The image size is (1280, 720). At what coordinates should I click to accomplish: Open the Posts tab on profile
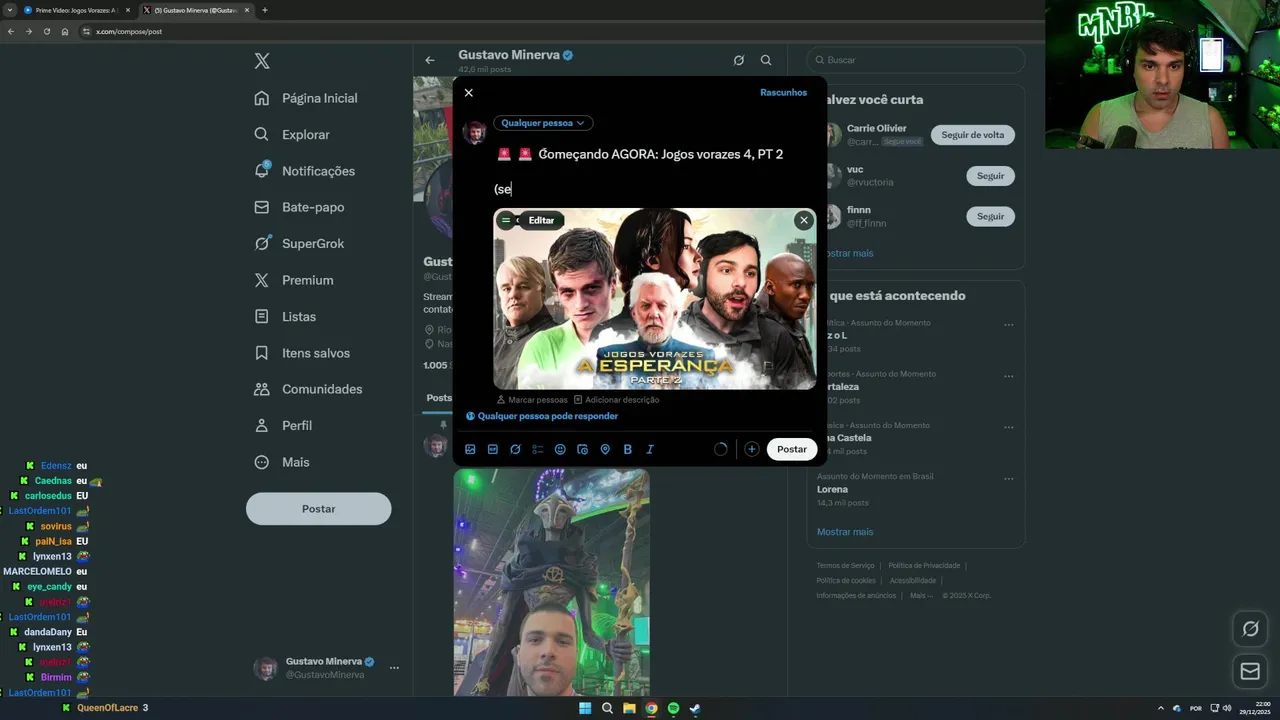click(x=439, y=398)
